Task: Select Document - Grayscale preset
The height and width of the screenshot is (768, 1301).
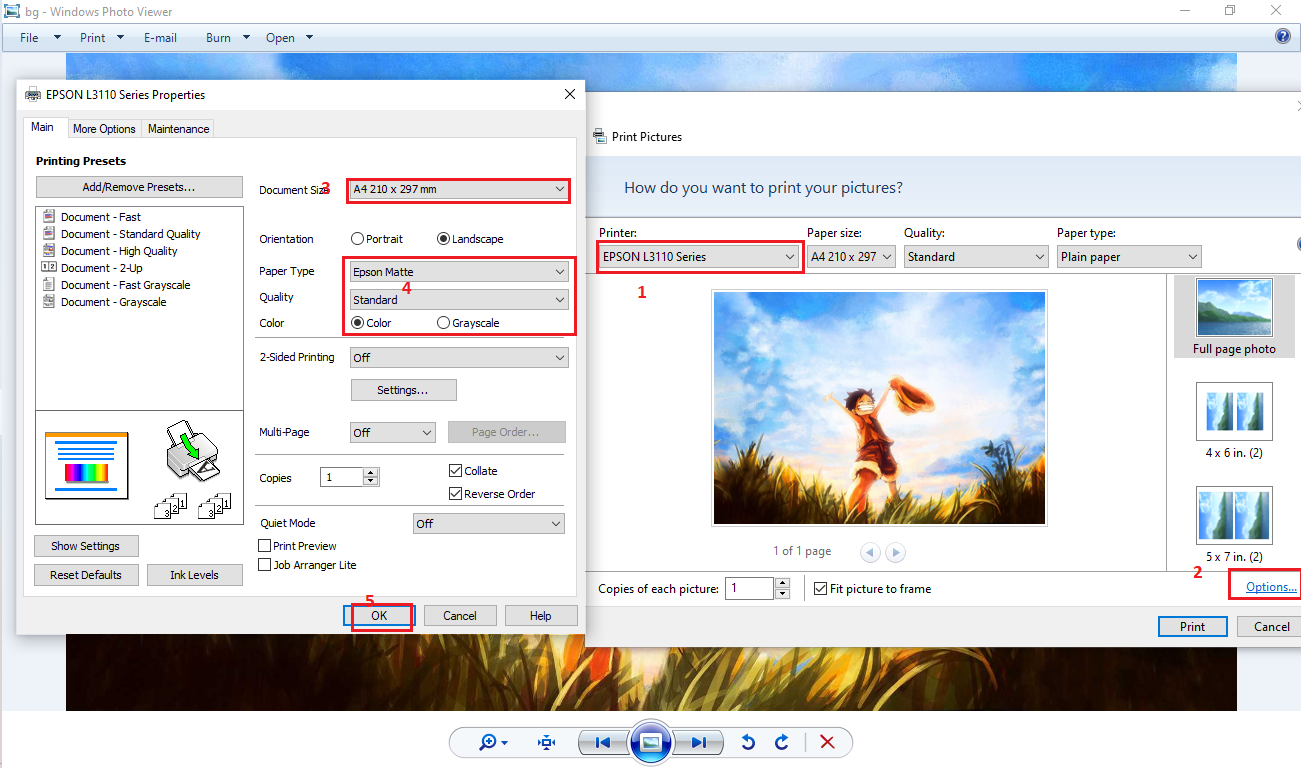Action: (113, 302)
